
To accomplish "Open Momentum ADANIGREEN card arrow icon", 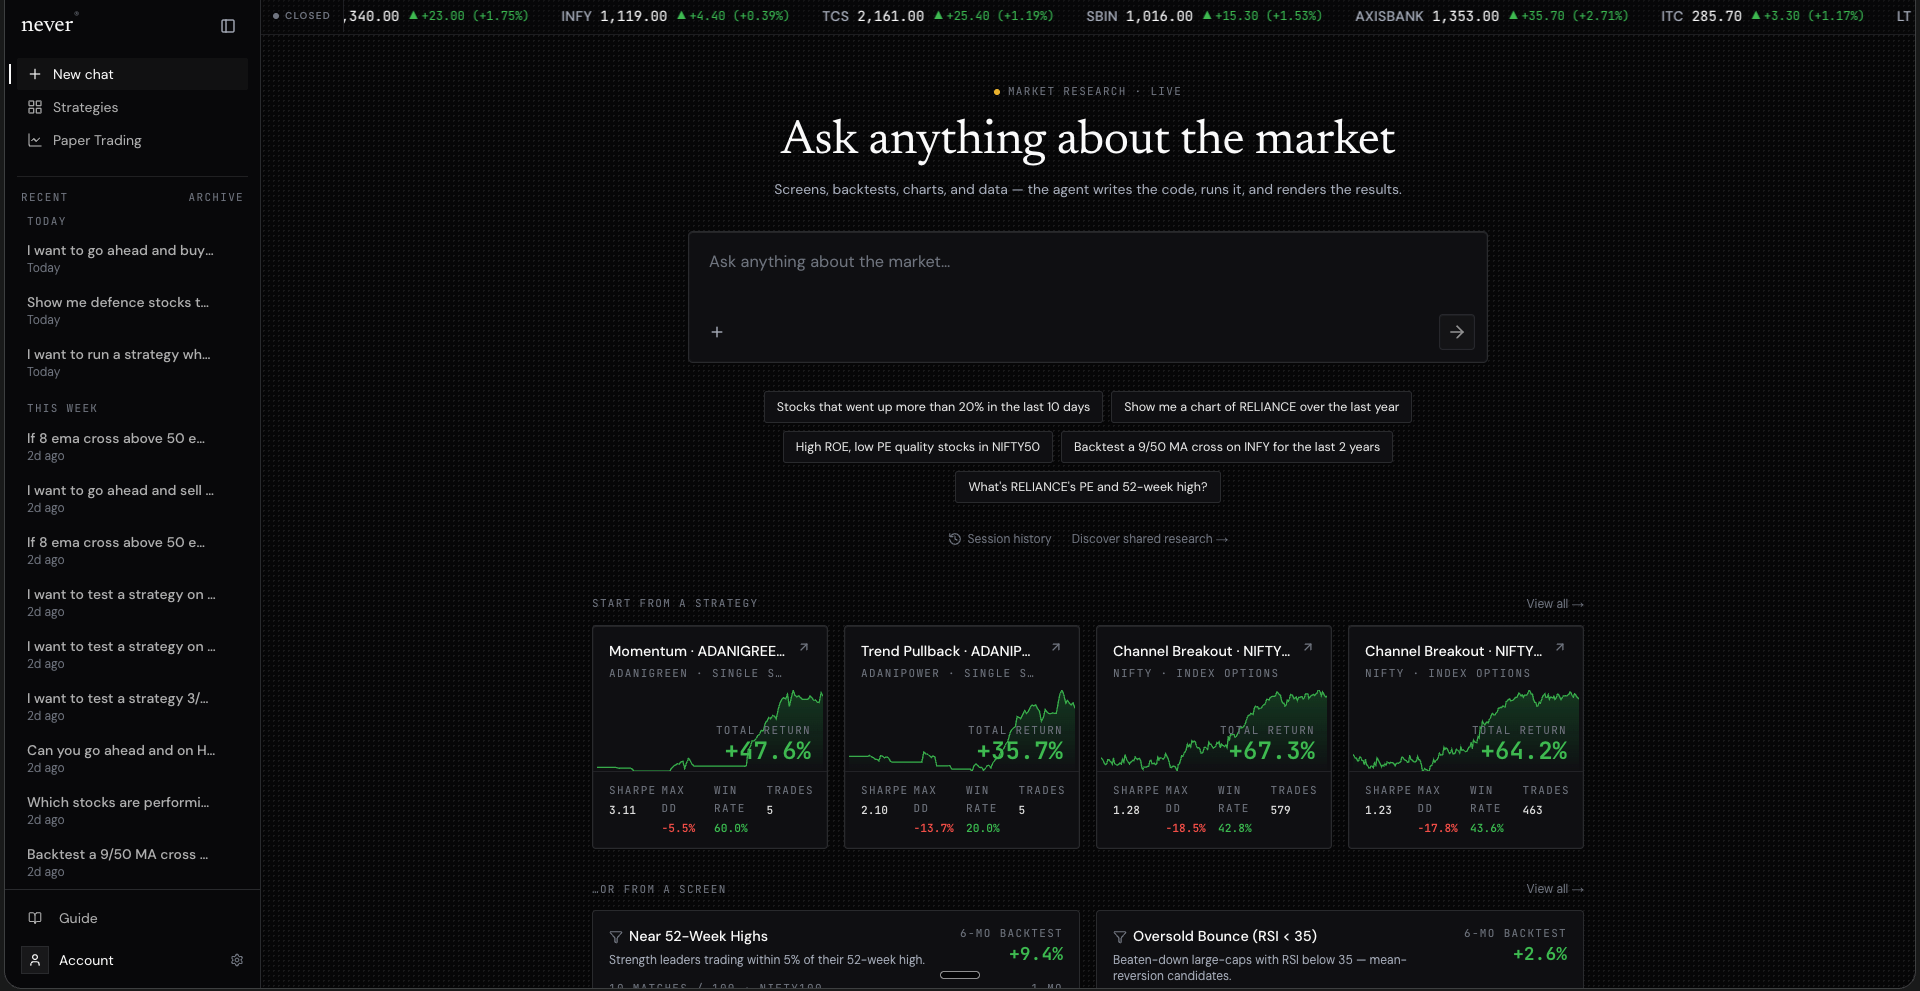I will tap(804, 648).
